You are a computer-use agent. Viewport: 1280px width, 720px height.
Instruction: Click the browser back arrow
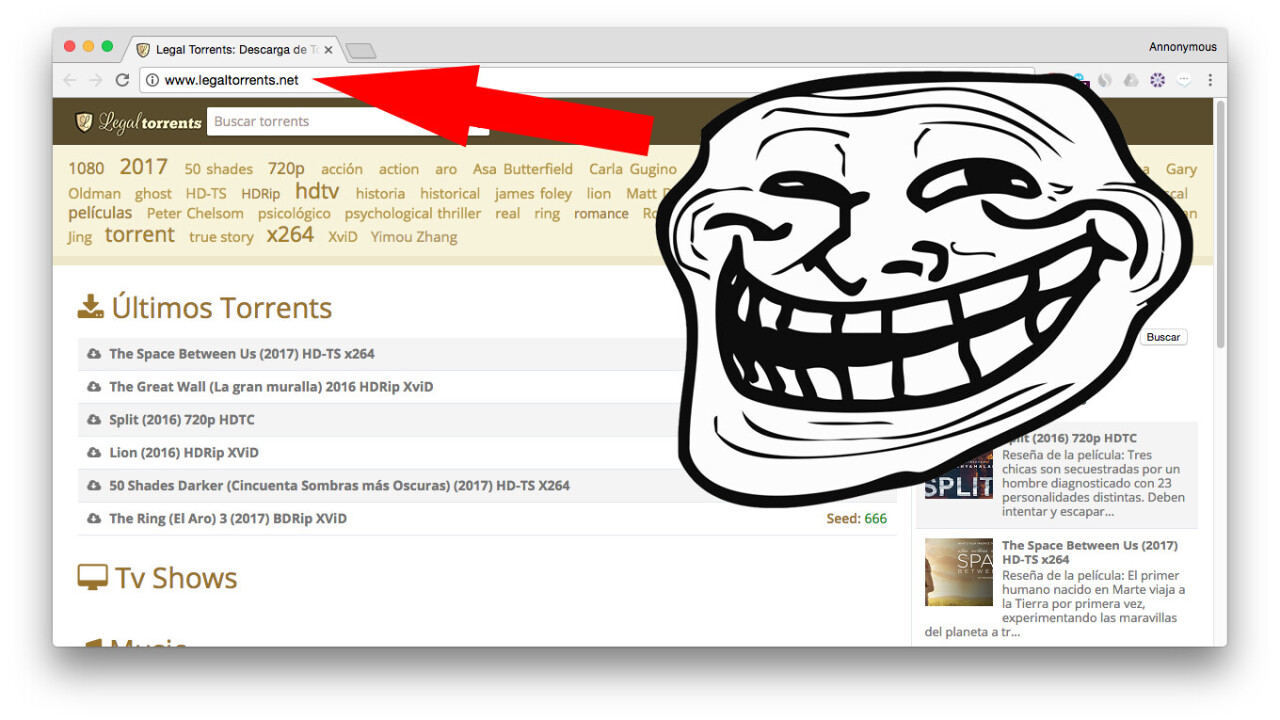point(69,80)
